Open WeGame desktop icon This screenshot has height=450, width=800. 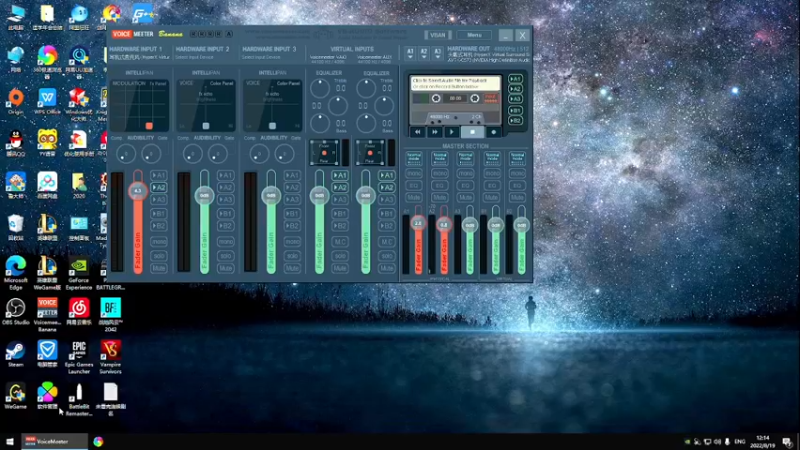tap(16, 396)
